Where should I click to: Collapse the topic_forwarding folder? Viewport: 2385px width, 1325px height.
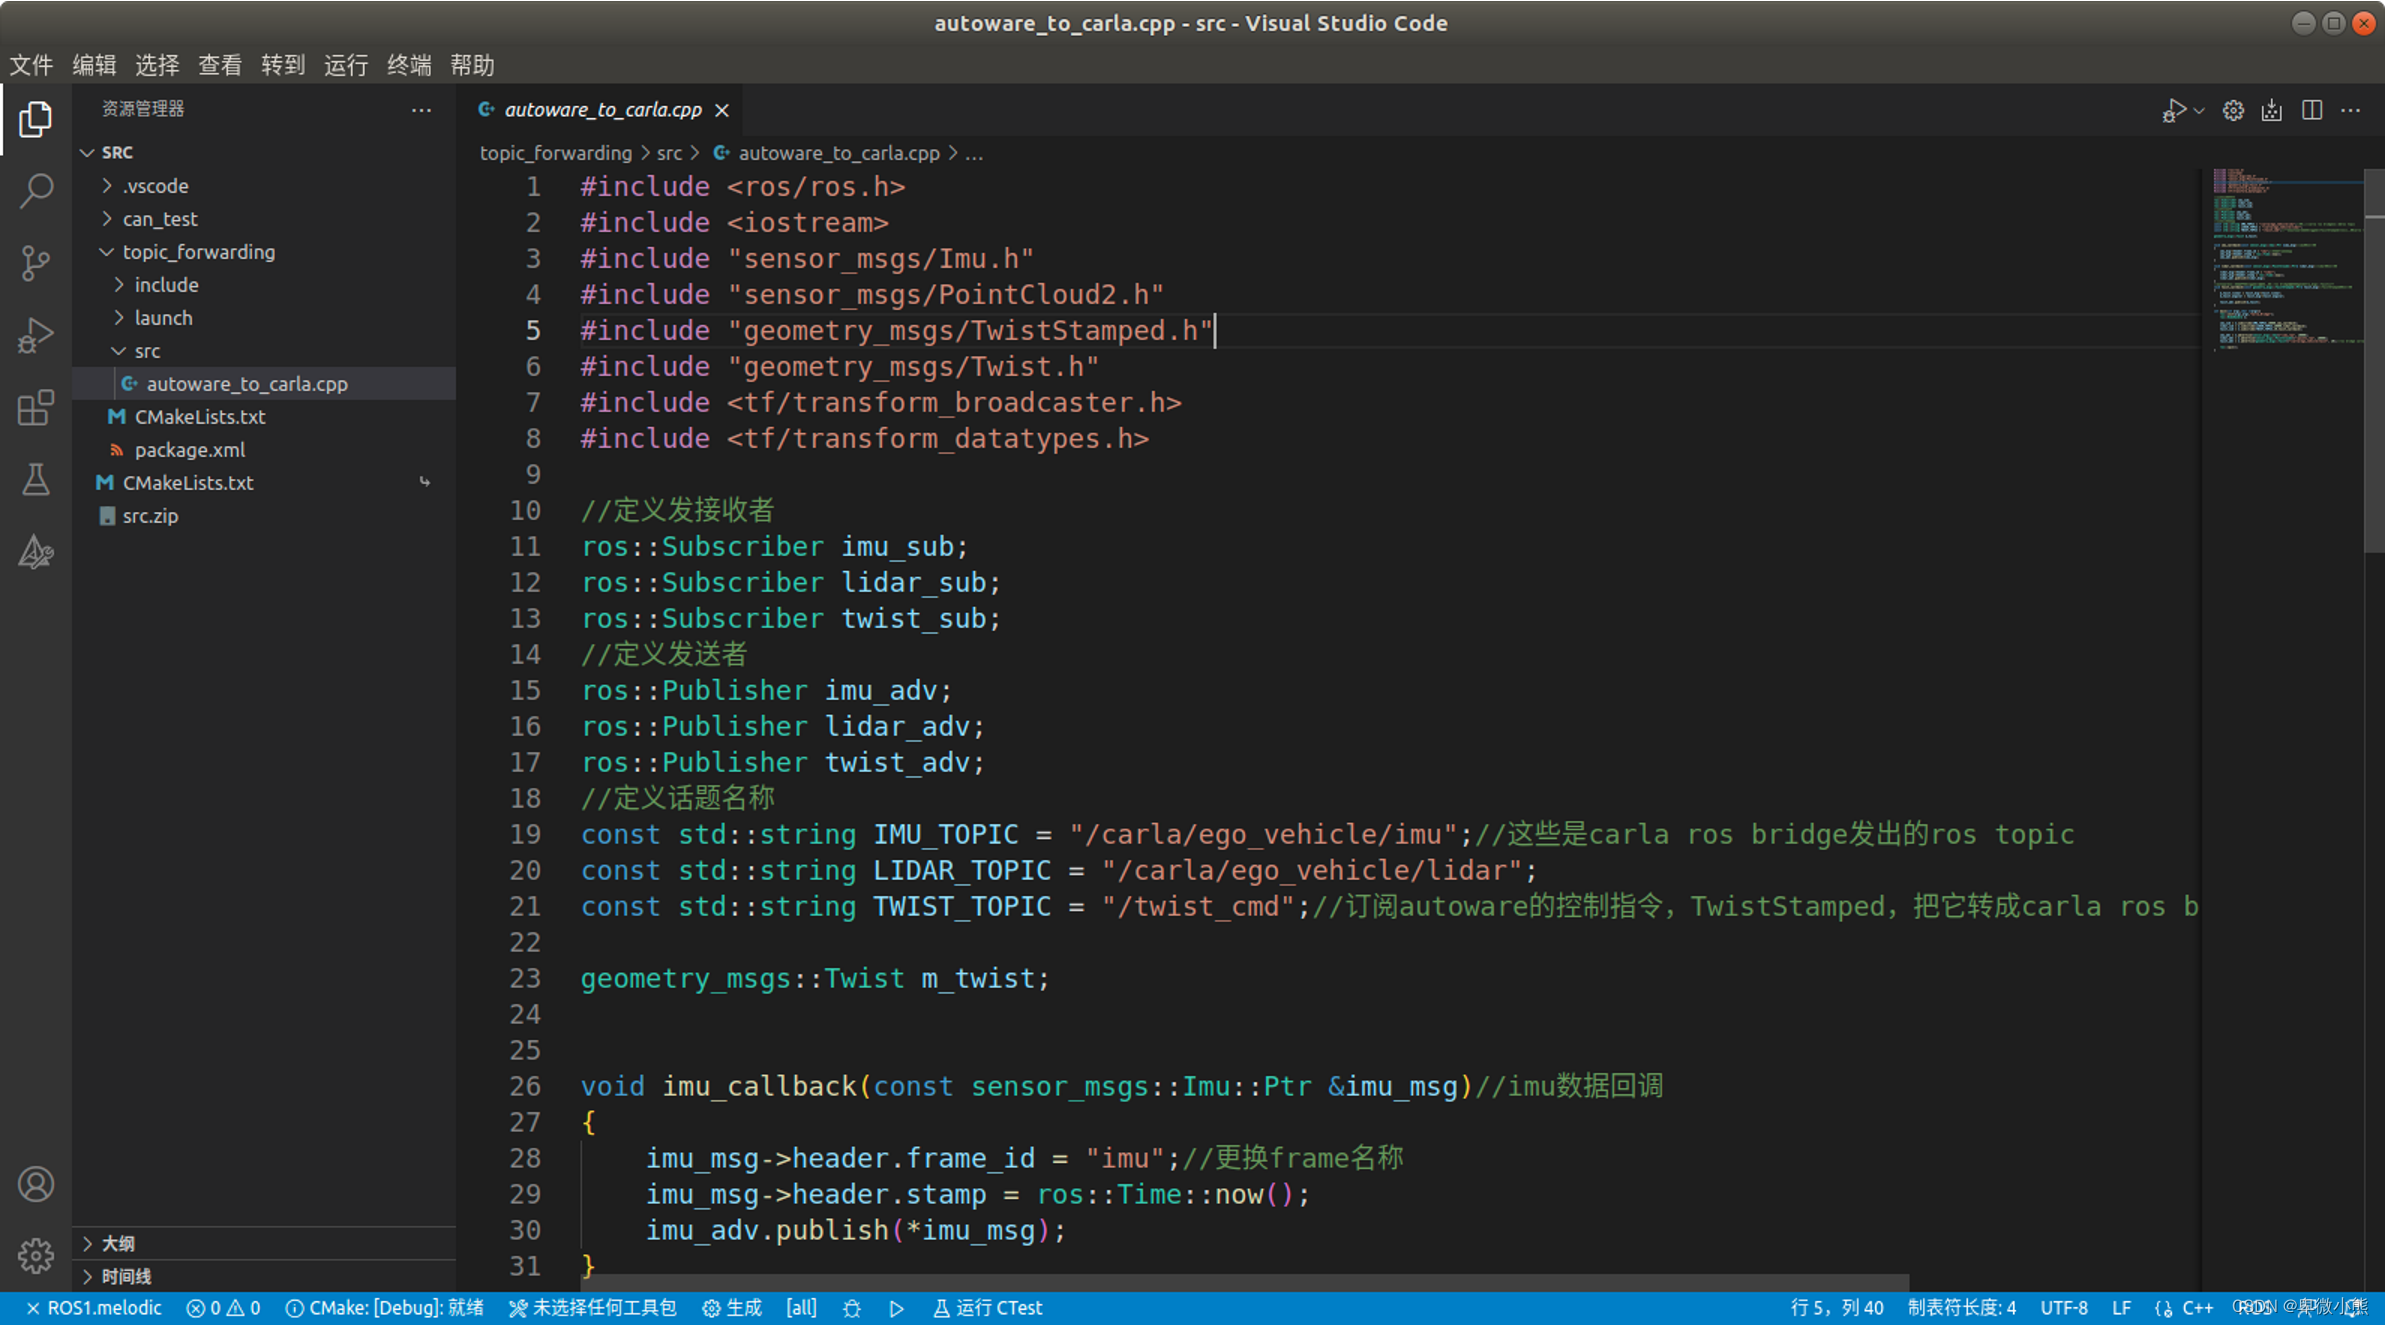click(198, 252)
